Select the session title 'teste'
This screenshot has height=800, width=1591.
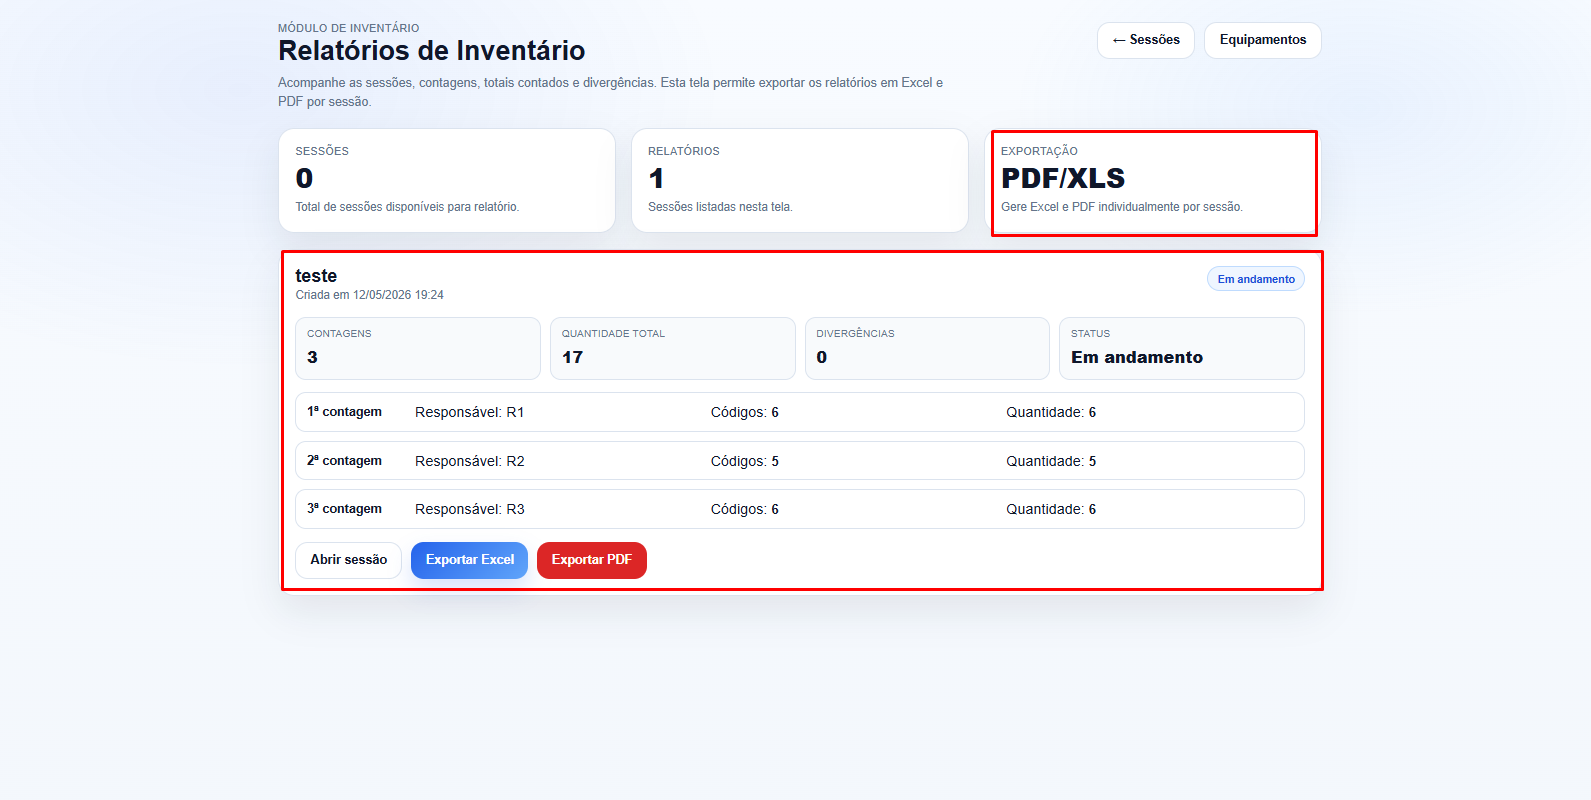click(316, 276)
